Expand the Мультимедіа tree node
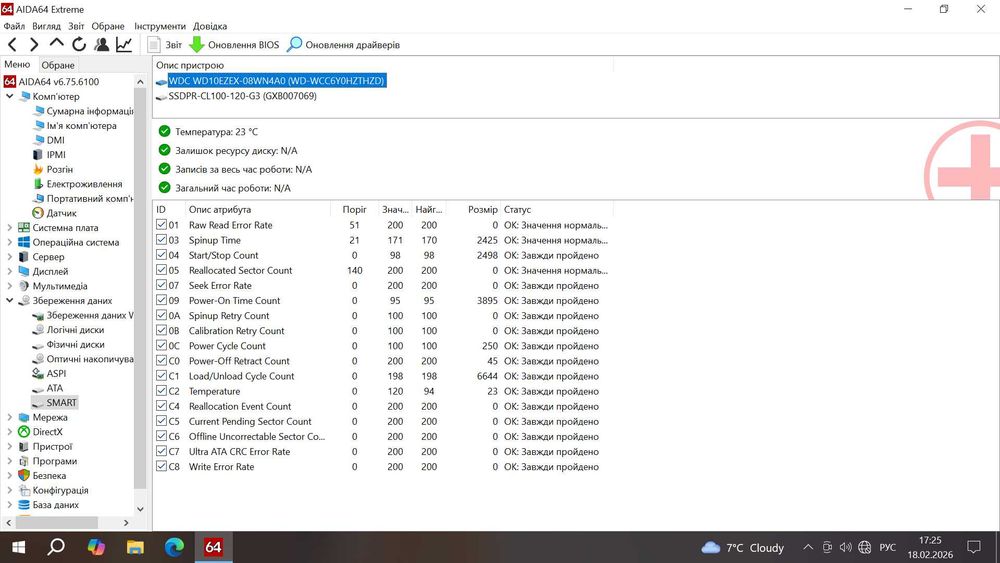The height and width of the screenshot is (563, 1000). (10, 286)
